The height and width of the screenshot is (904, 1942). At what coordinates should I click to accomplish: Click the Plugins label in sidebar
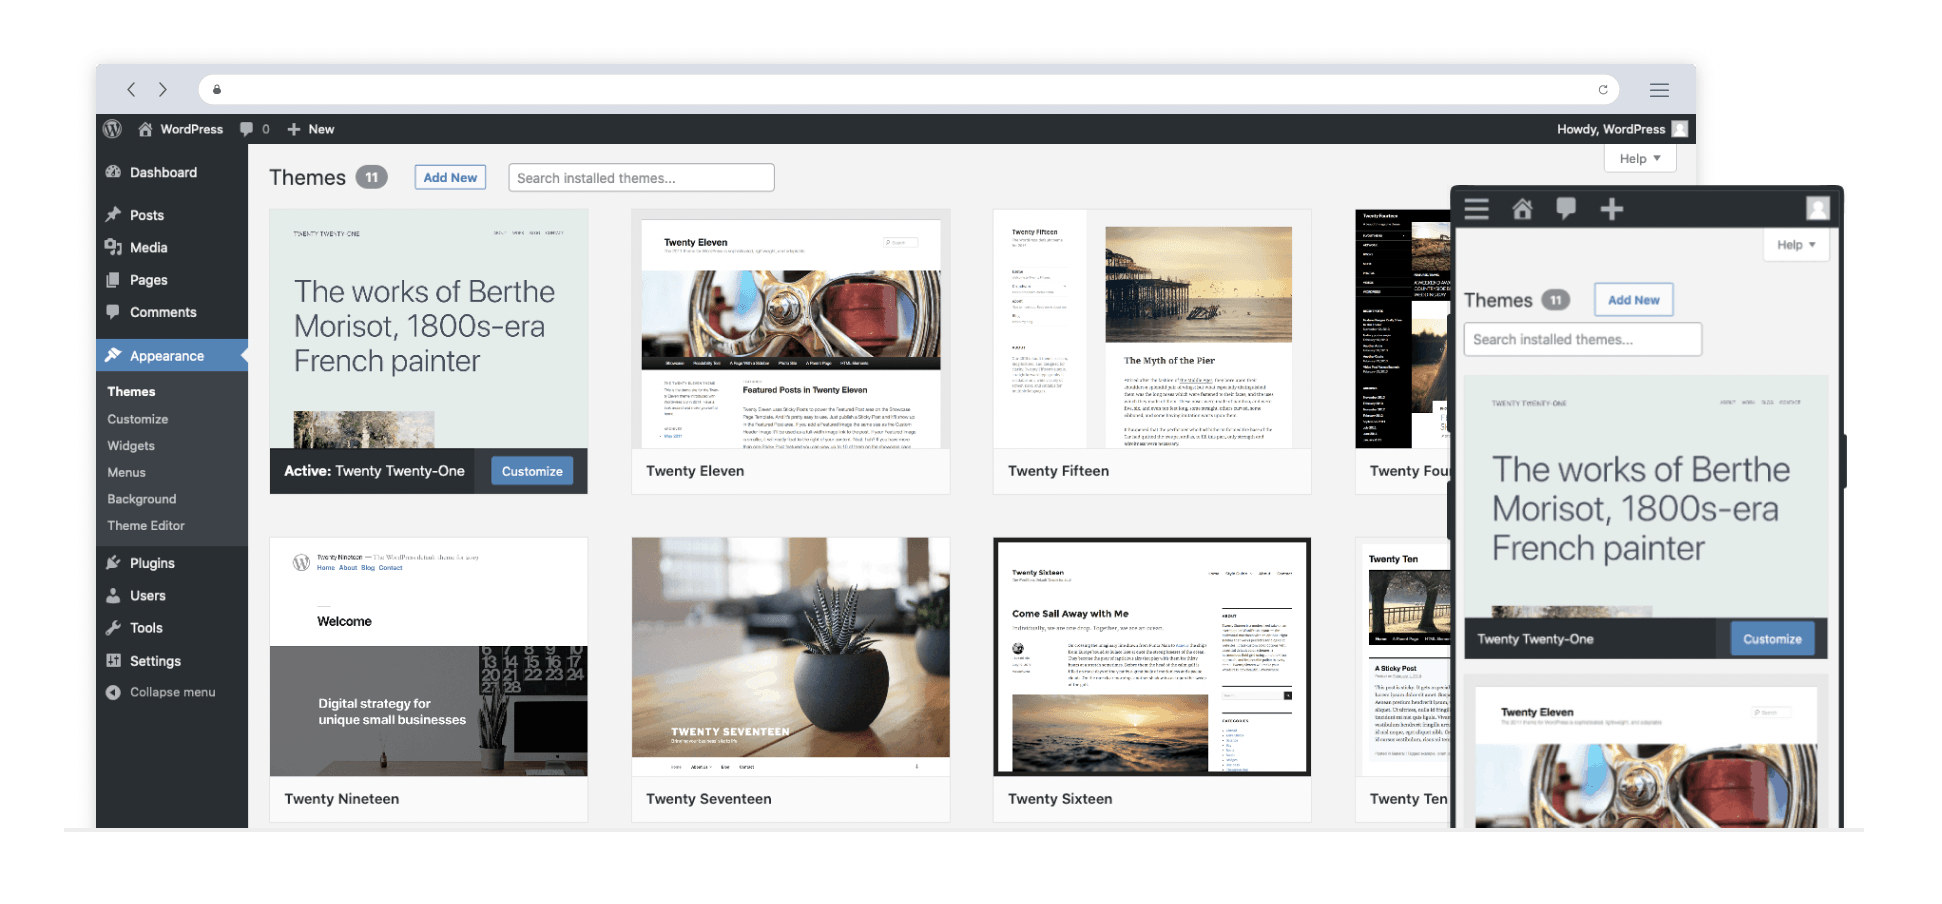point(152,563)
